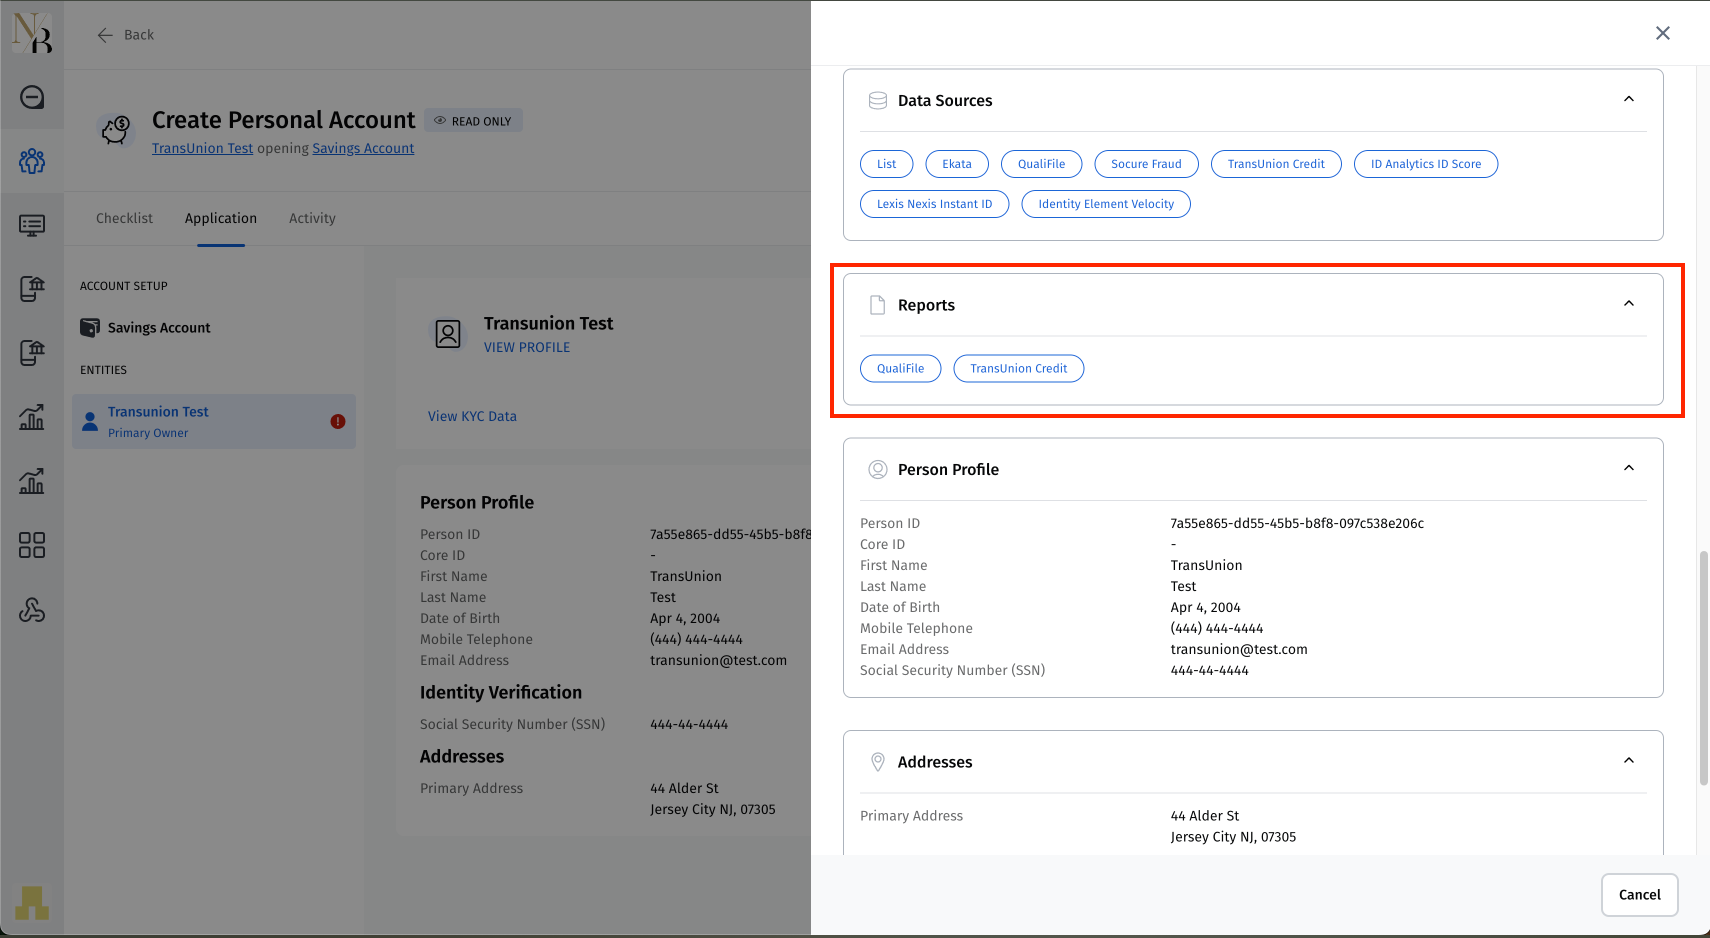Screen dimensions: 1710x938
Task: Open the Savings Account link in header
Action: click(363, 148)
